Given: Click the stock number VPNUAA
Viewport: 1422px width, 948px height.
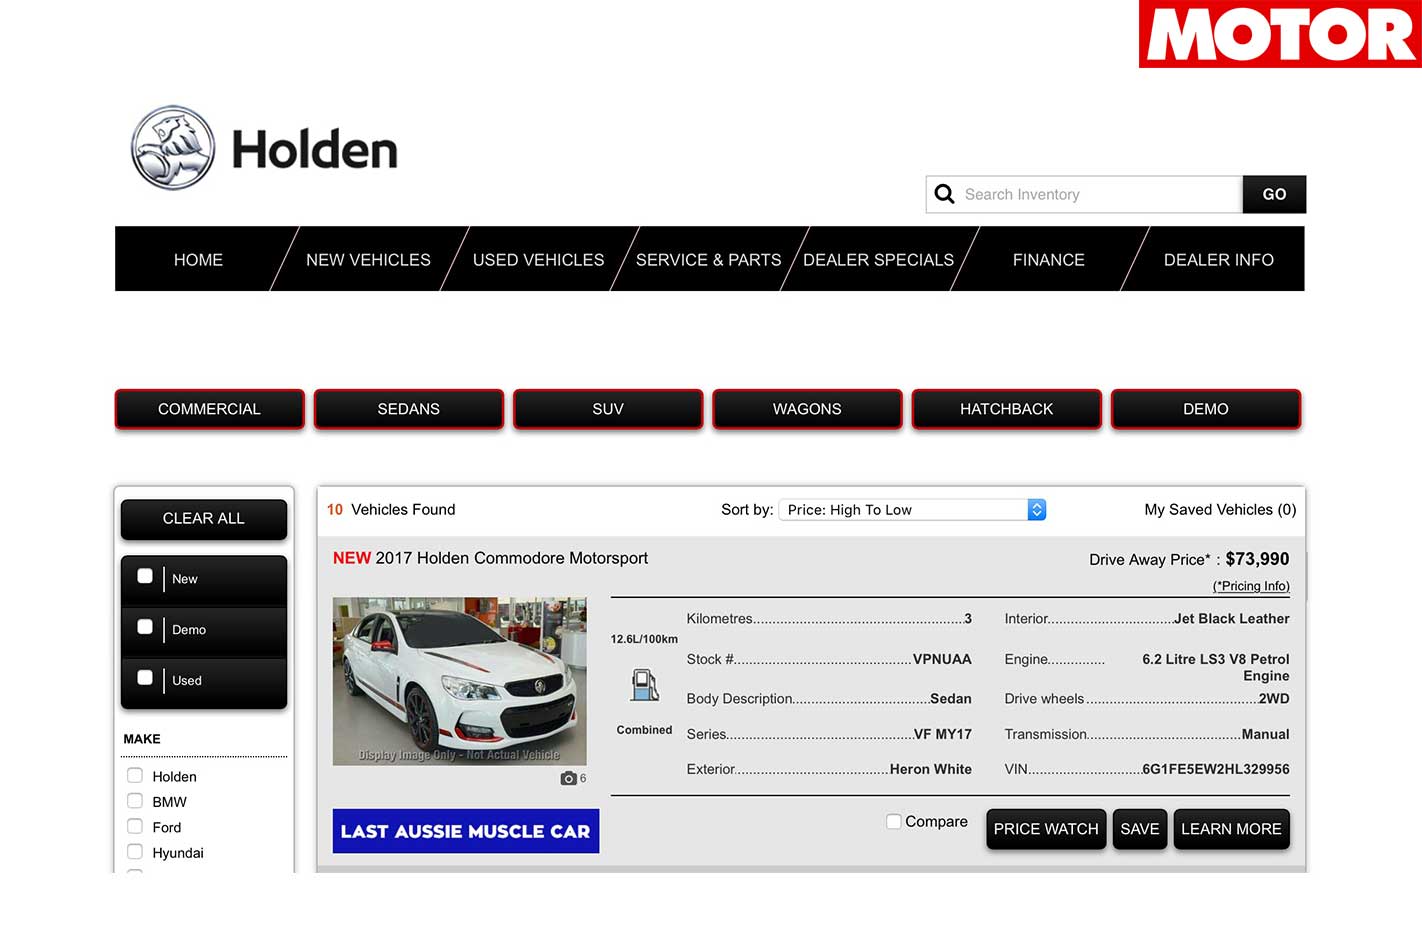Looking at the screenshot, I should (942, 659).
